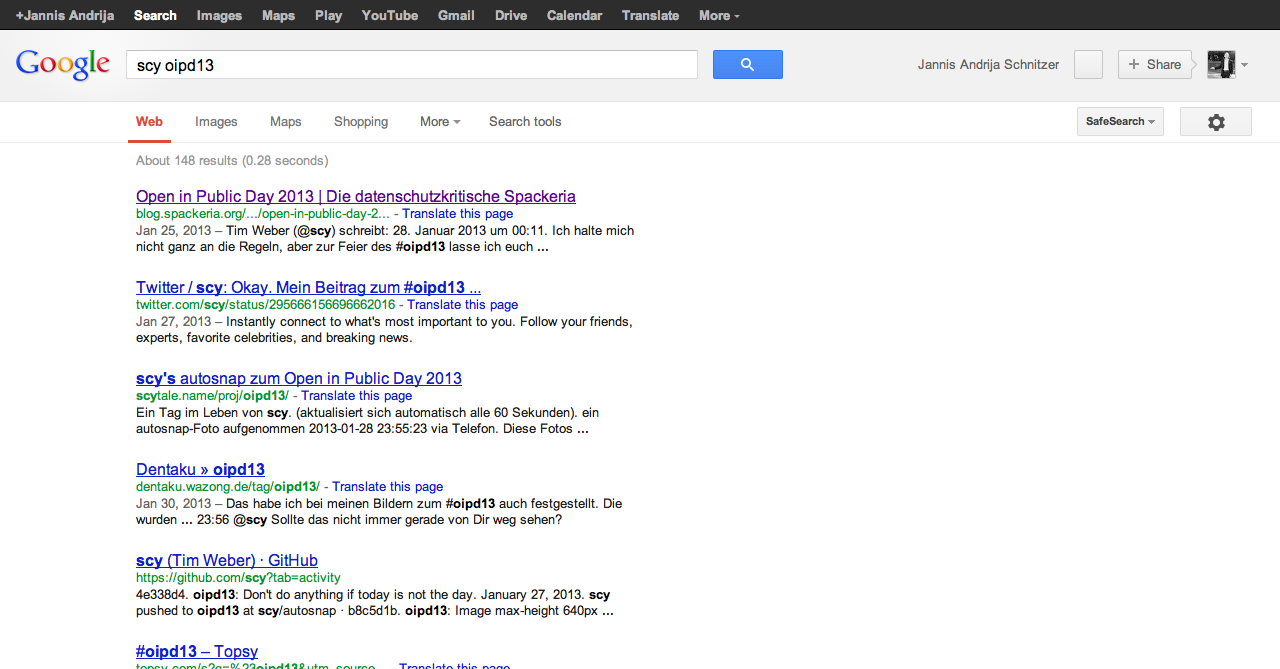
Task: Click the About 148 results text
Action: click(232, 160)
